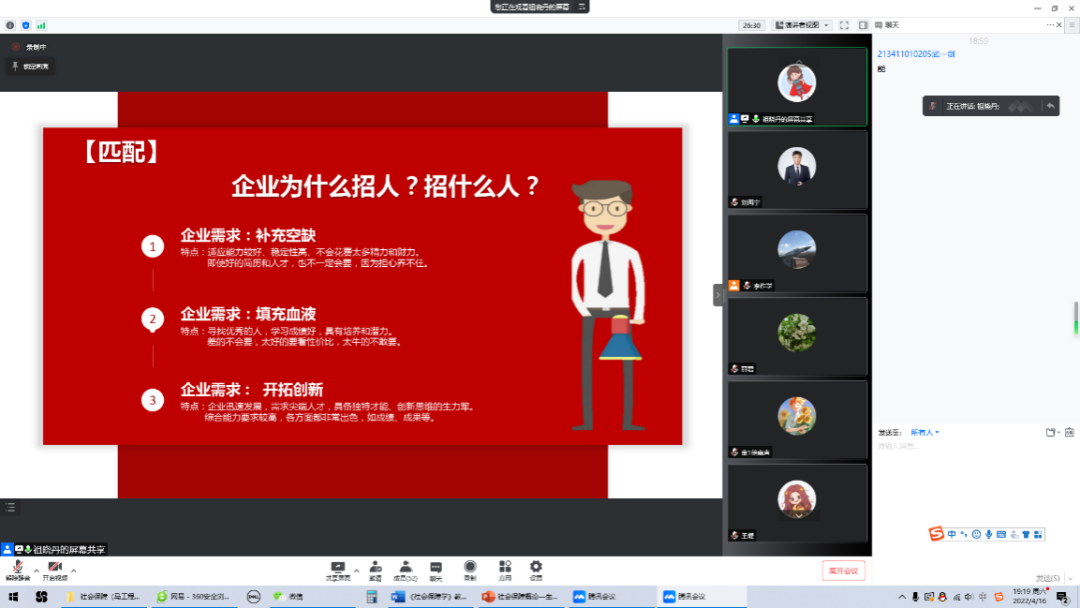1080x608 pixels.
Task: Unmute the microphone in the meeting toolbar
Action: point(16,569)
